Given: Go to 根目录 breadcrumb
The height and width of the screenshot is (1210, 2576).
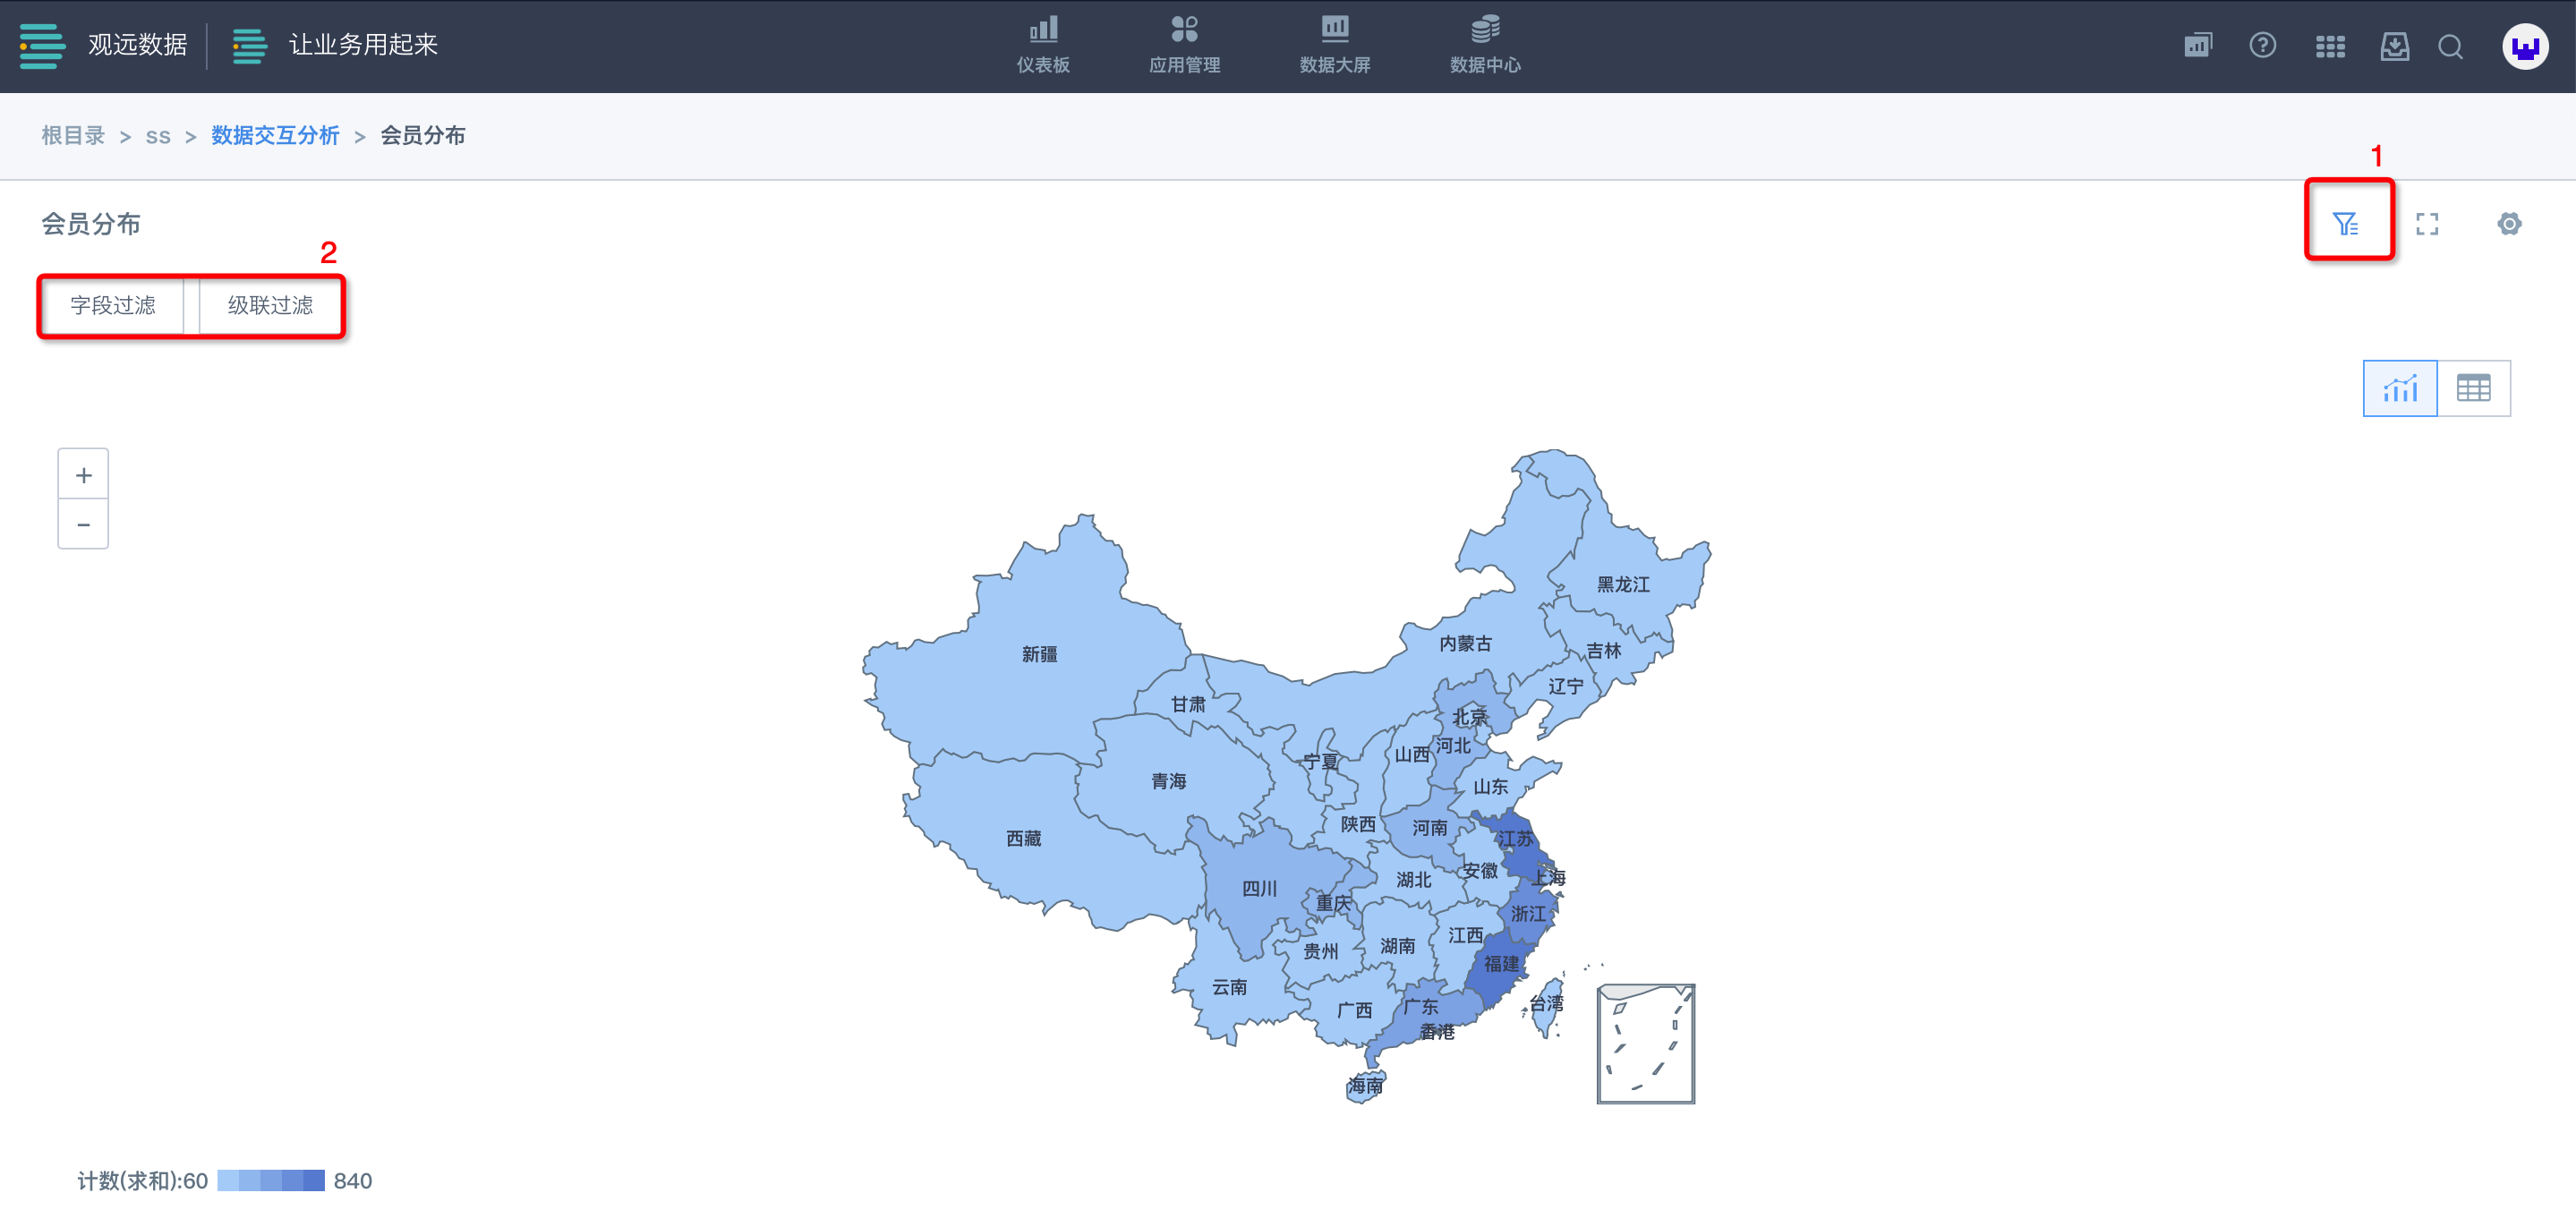Looking at the screenshot, I should pyautogui.click(x=73, y=135).
